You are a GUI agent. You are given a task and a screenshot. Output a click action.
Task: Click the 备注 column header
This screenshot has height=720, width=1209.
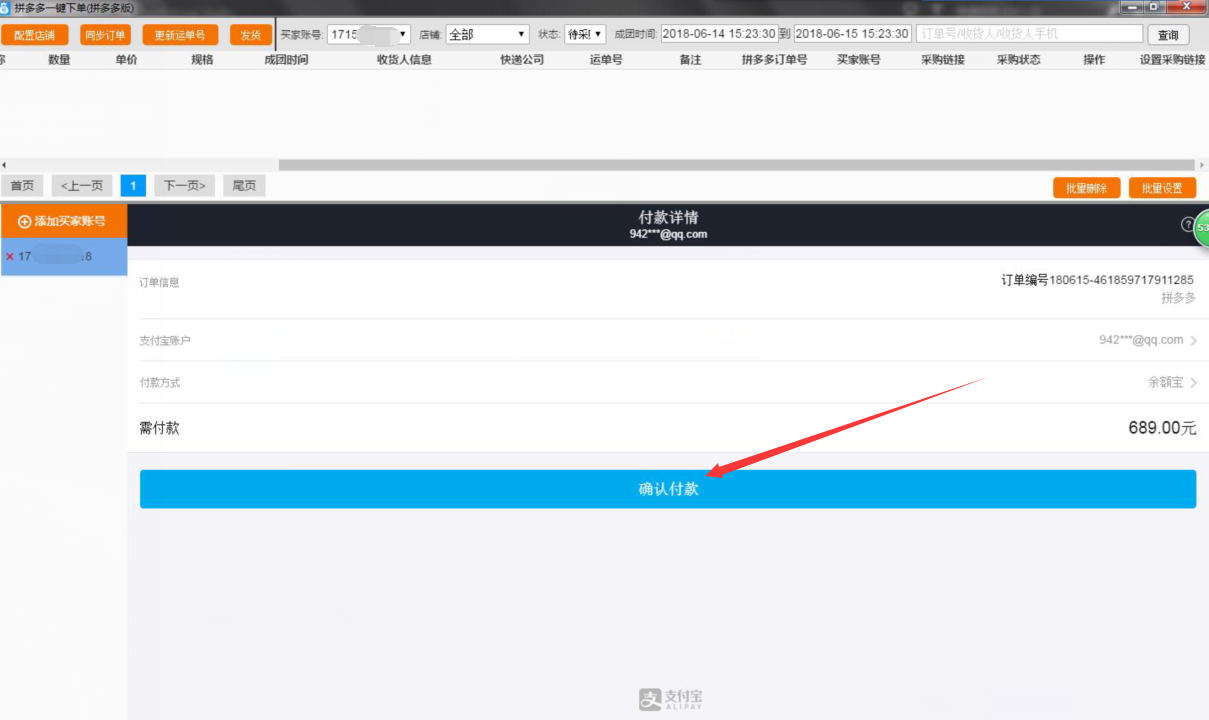[x=690, y=60]
